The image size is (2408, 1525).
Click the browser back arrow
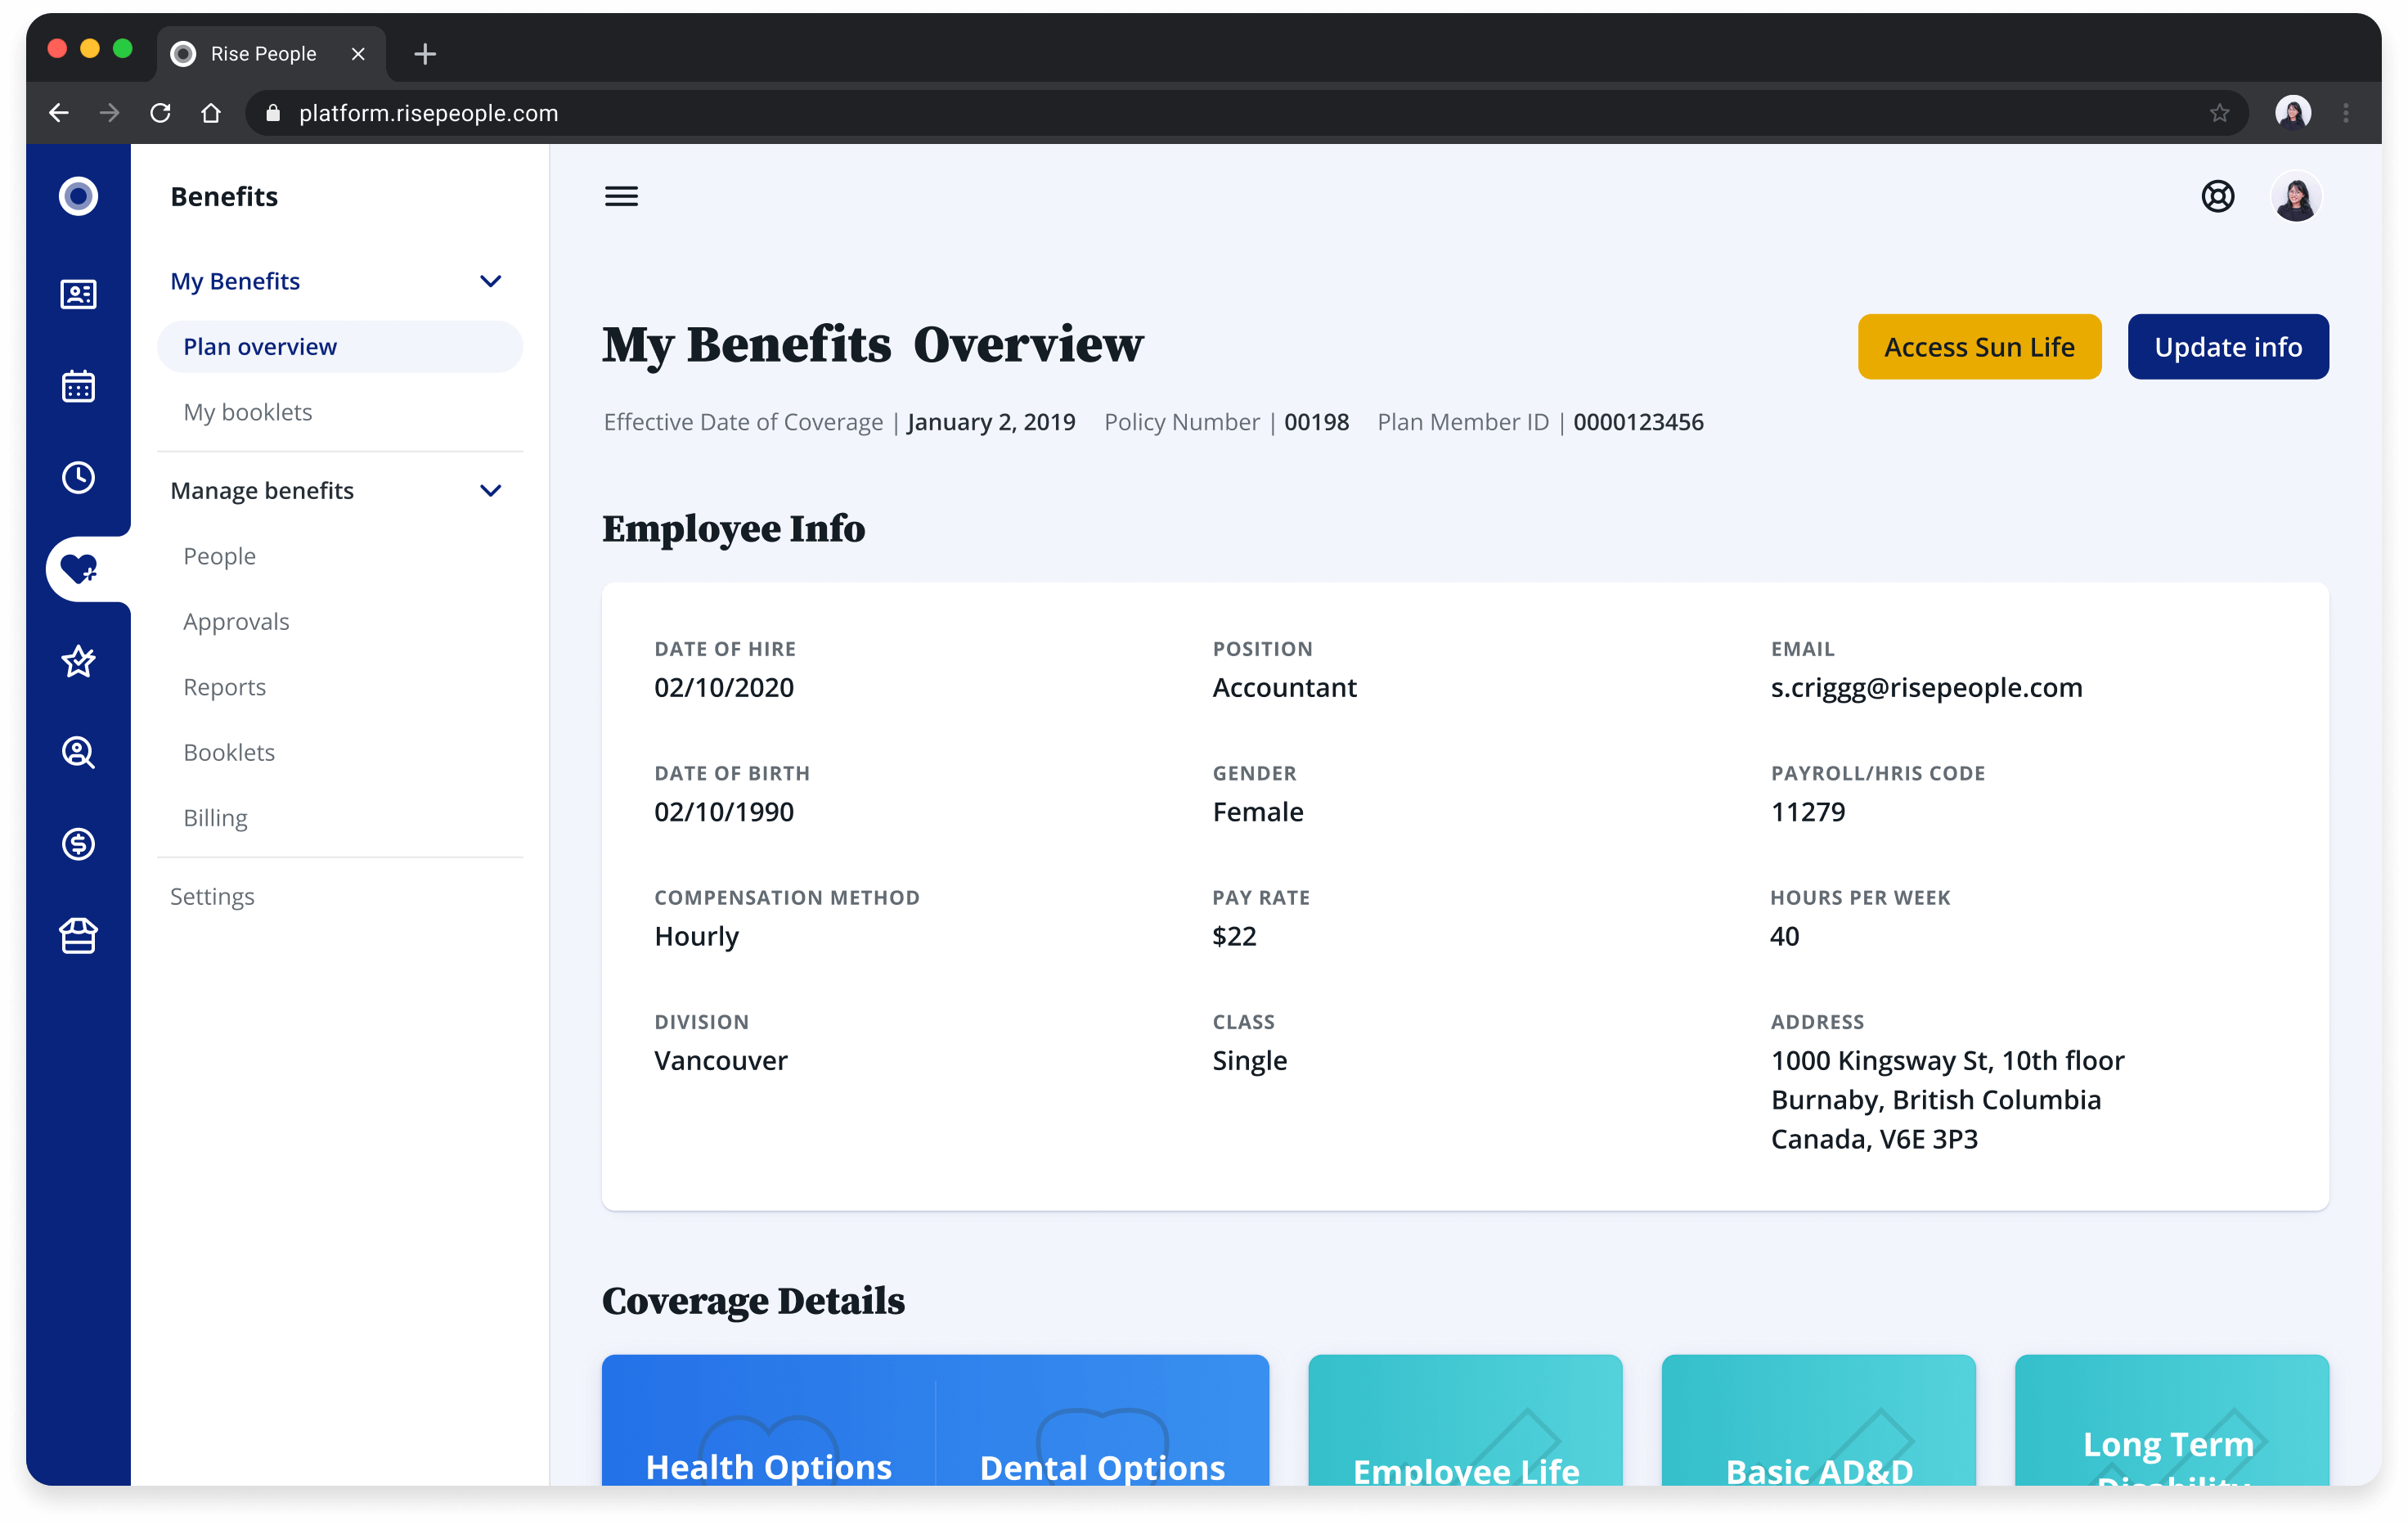click(x=59, y=113)
